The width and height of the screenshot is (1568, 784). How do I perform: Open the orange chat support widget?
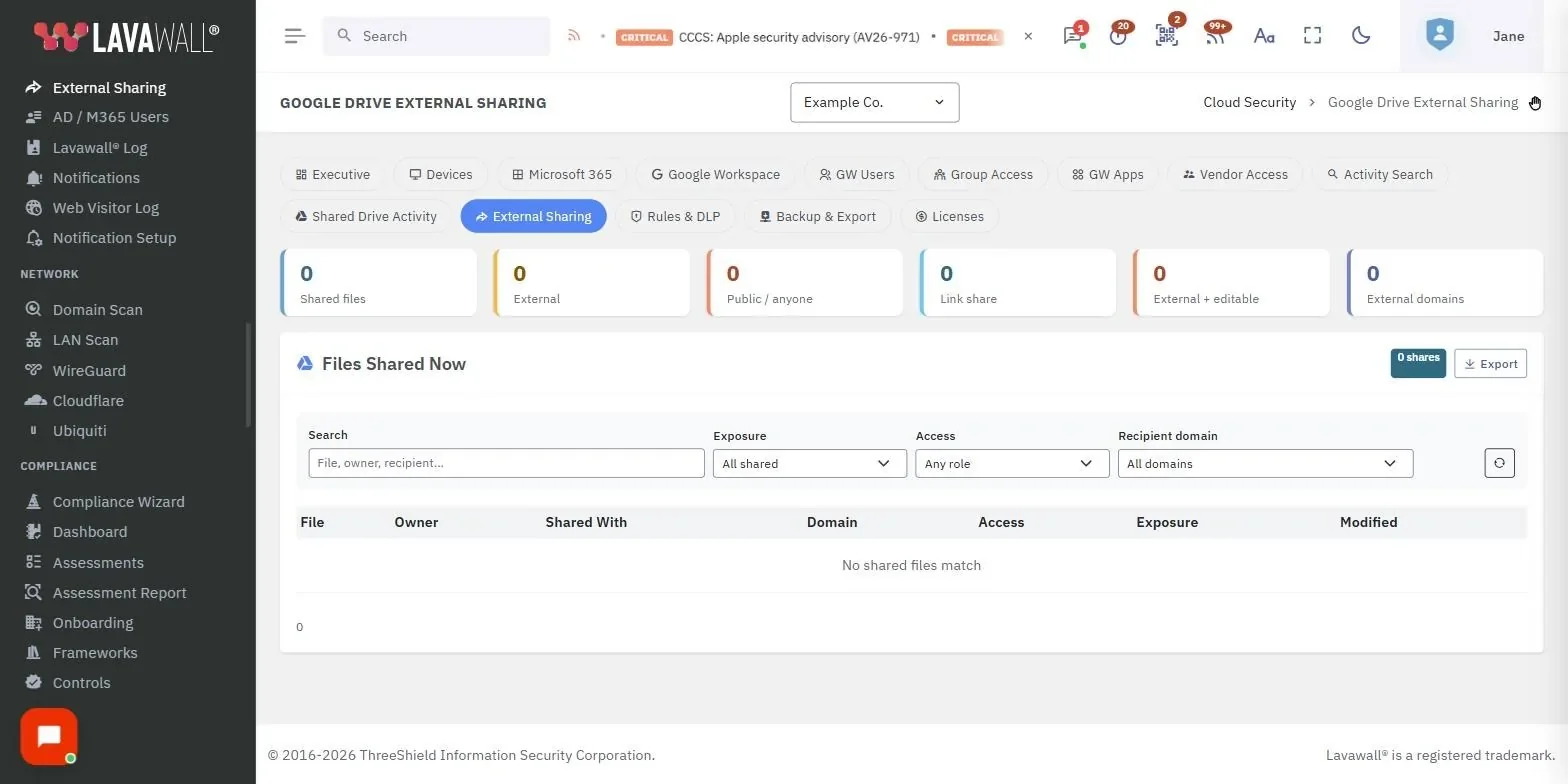pyautogui.click(x=49, y=737)
